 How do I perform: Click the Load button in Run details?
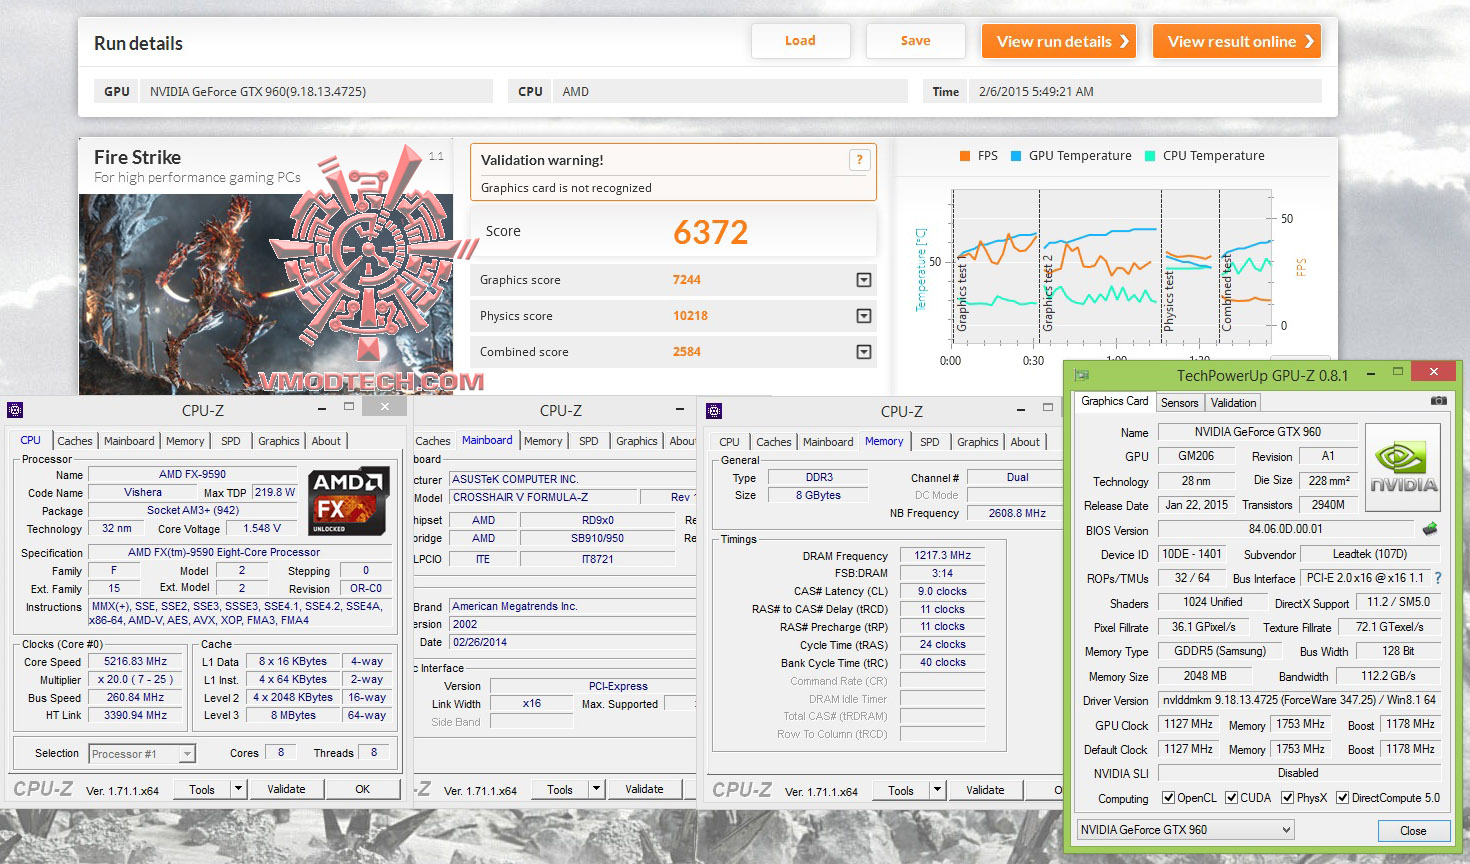click(800, 41)
